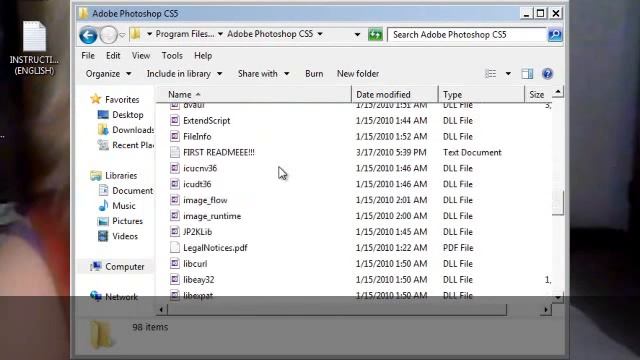Select the LegalNotices.pdf file icon
The image size is (640, 360).
click(x=175, y=248)
